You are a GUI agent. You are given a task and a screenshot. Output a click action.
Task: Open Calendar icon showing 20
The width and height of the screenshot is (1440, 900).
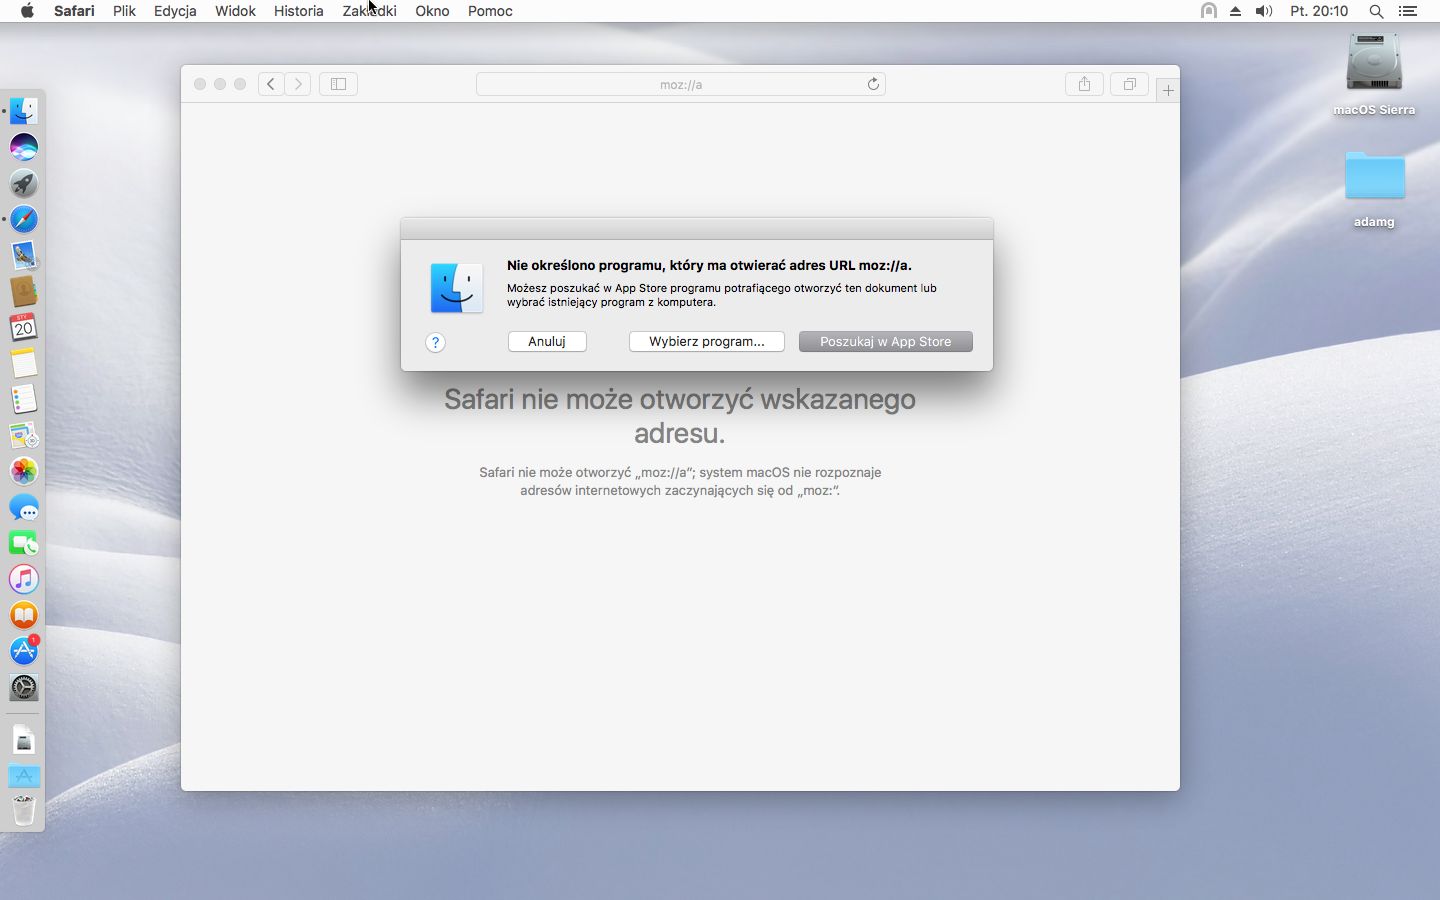(24, 327)
